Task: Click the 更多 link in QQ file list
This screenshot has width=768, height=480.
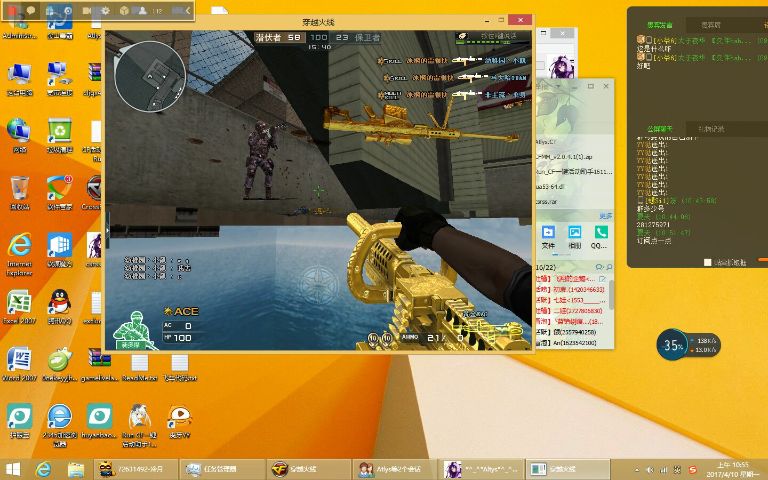Action: click(605, 216)
